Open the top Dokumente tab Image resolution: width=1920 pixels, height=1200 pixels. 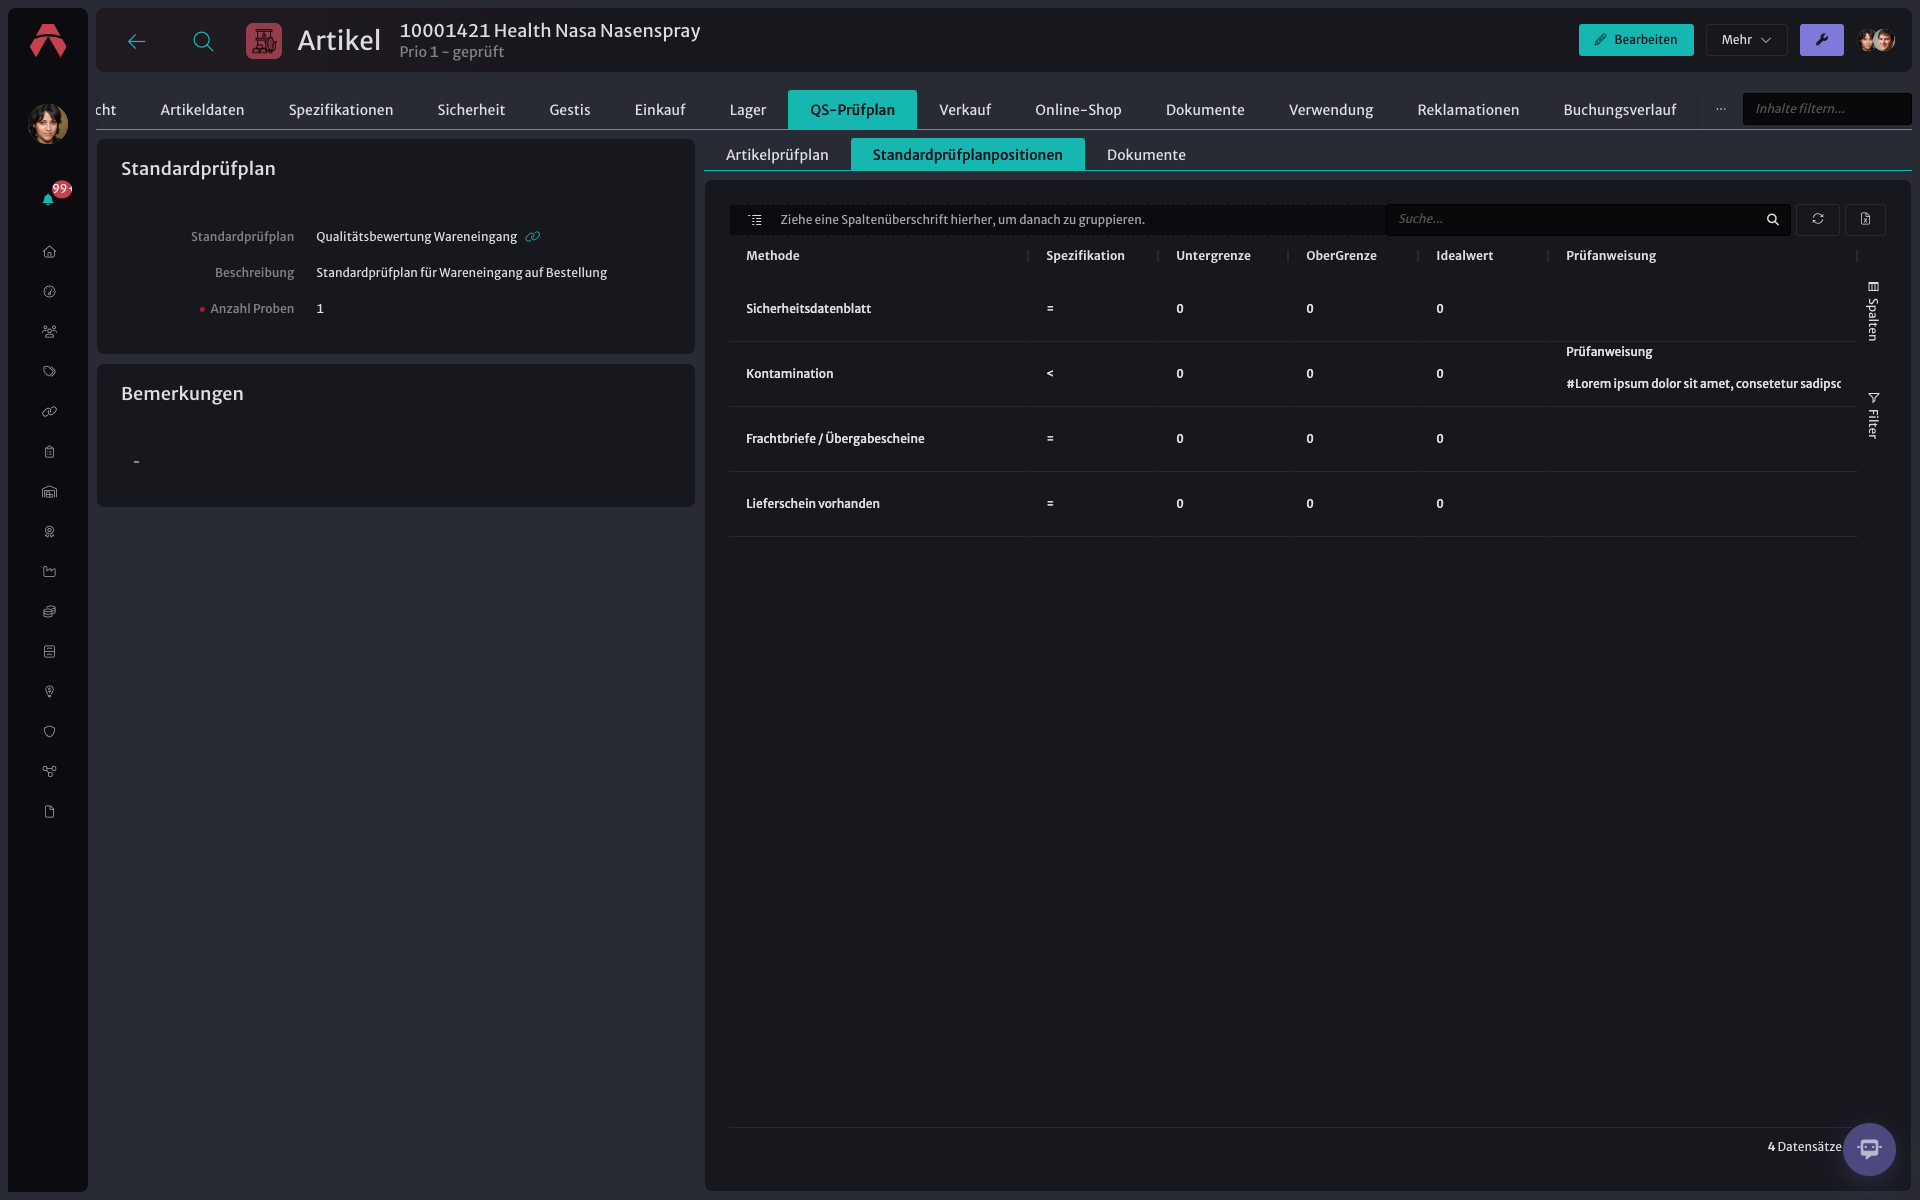1205,110
